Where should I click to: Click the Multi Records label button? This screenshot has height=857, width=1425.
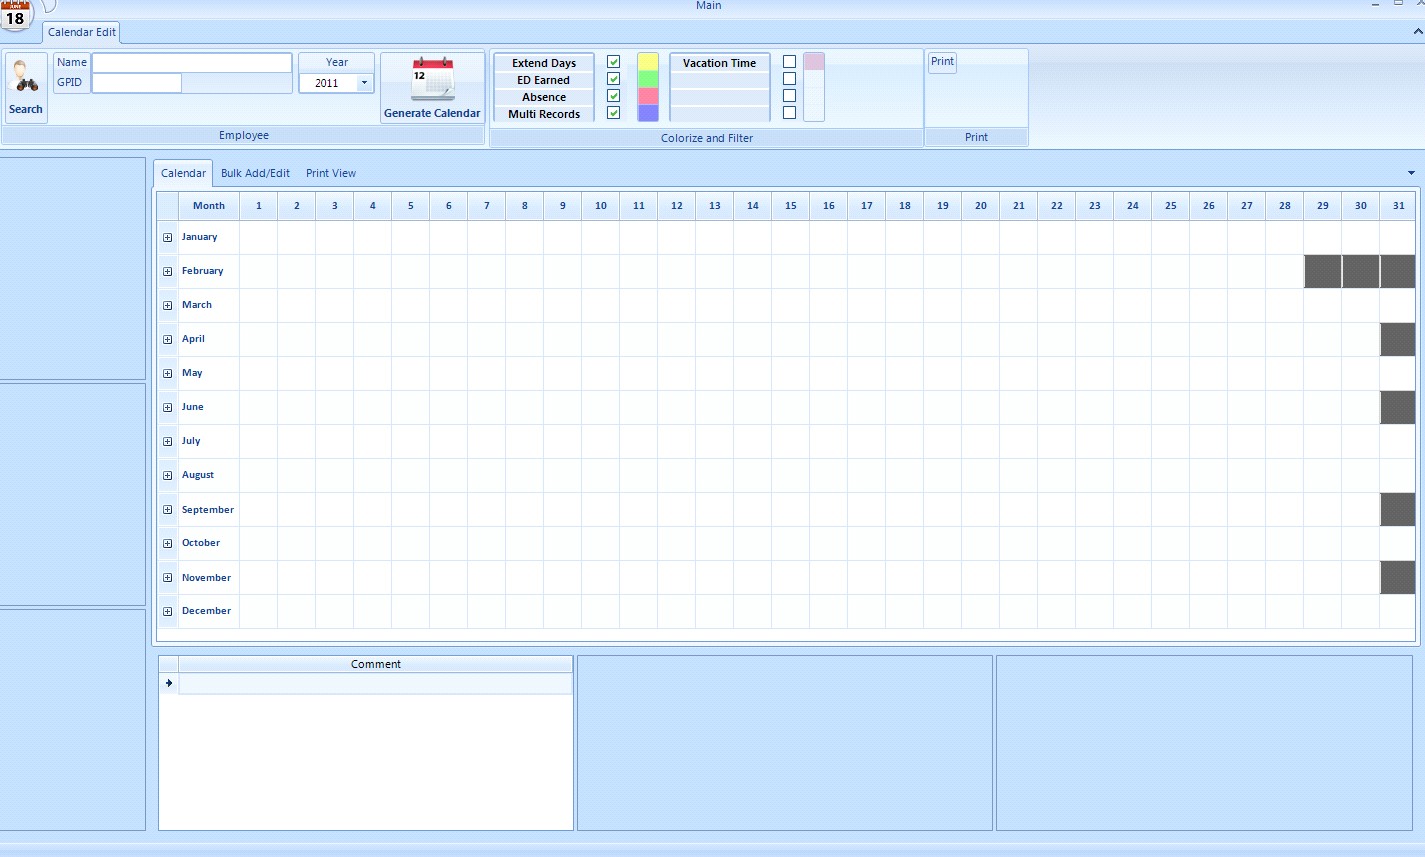tap(544, 114)
